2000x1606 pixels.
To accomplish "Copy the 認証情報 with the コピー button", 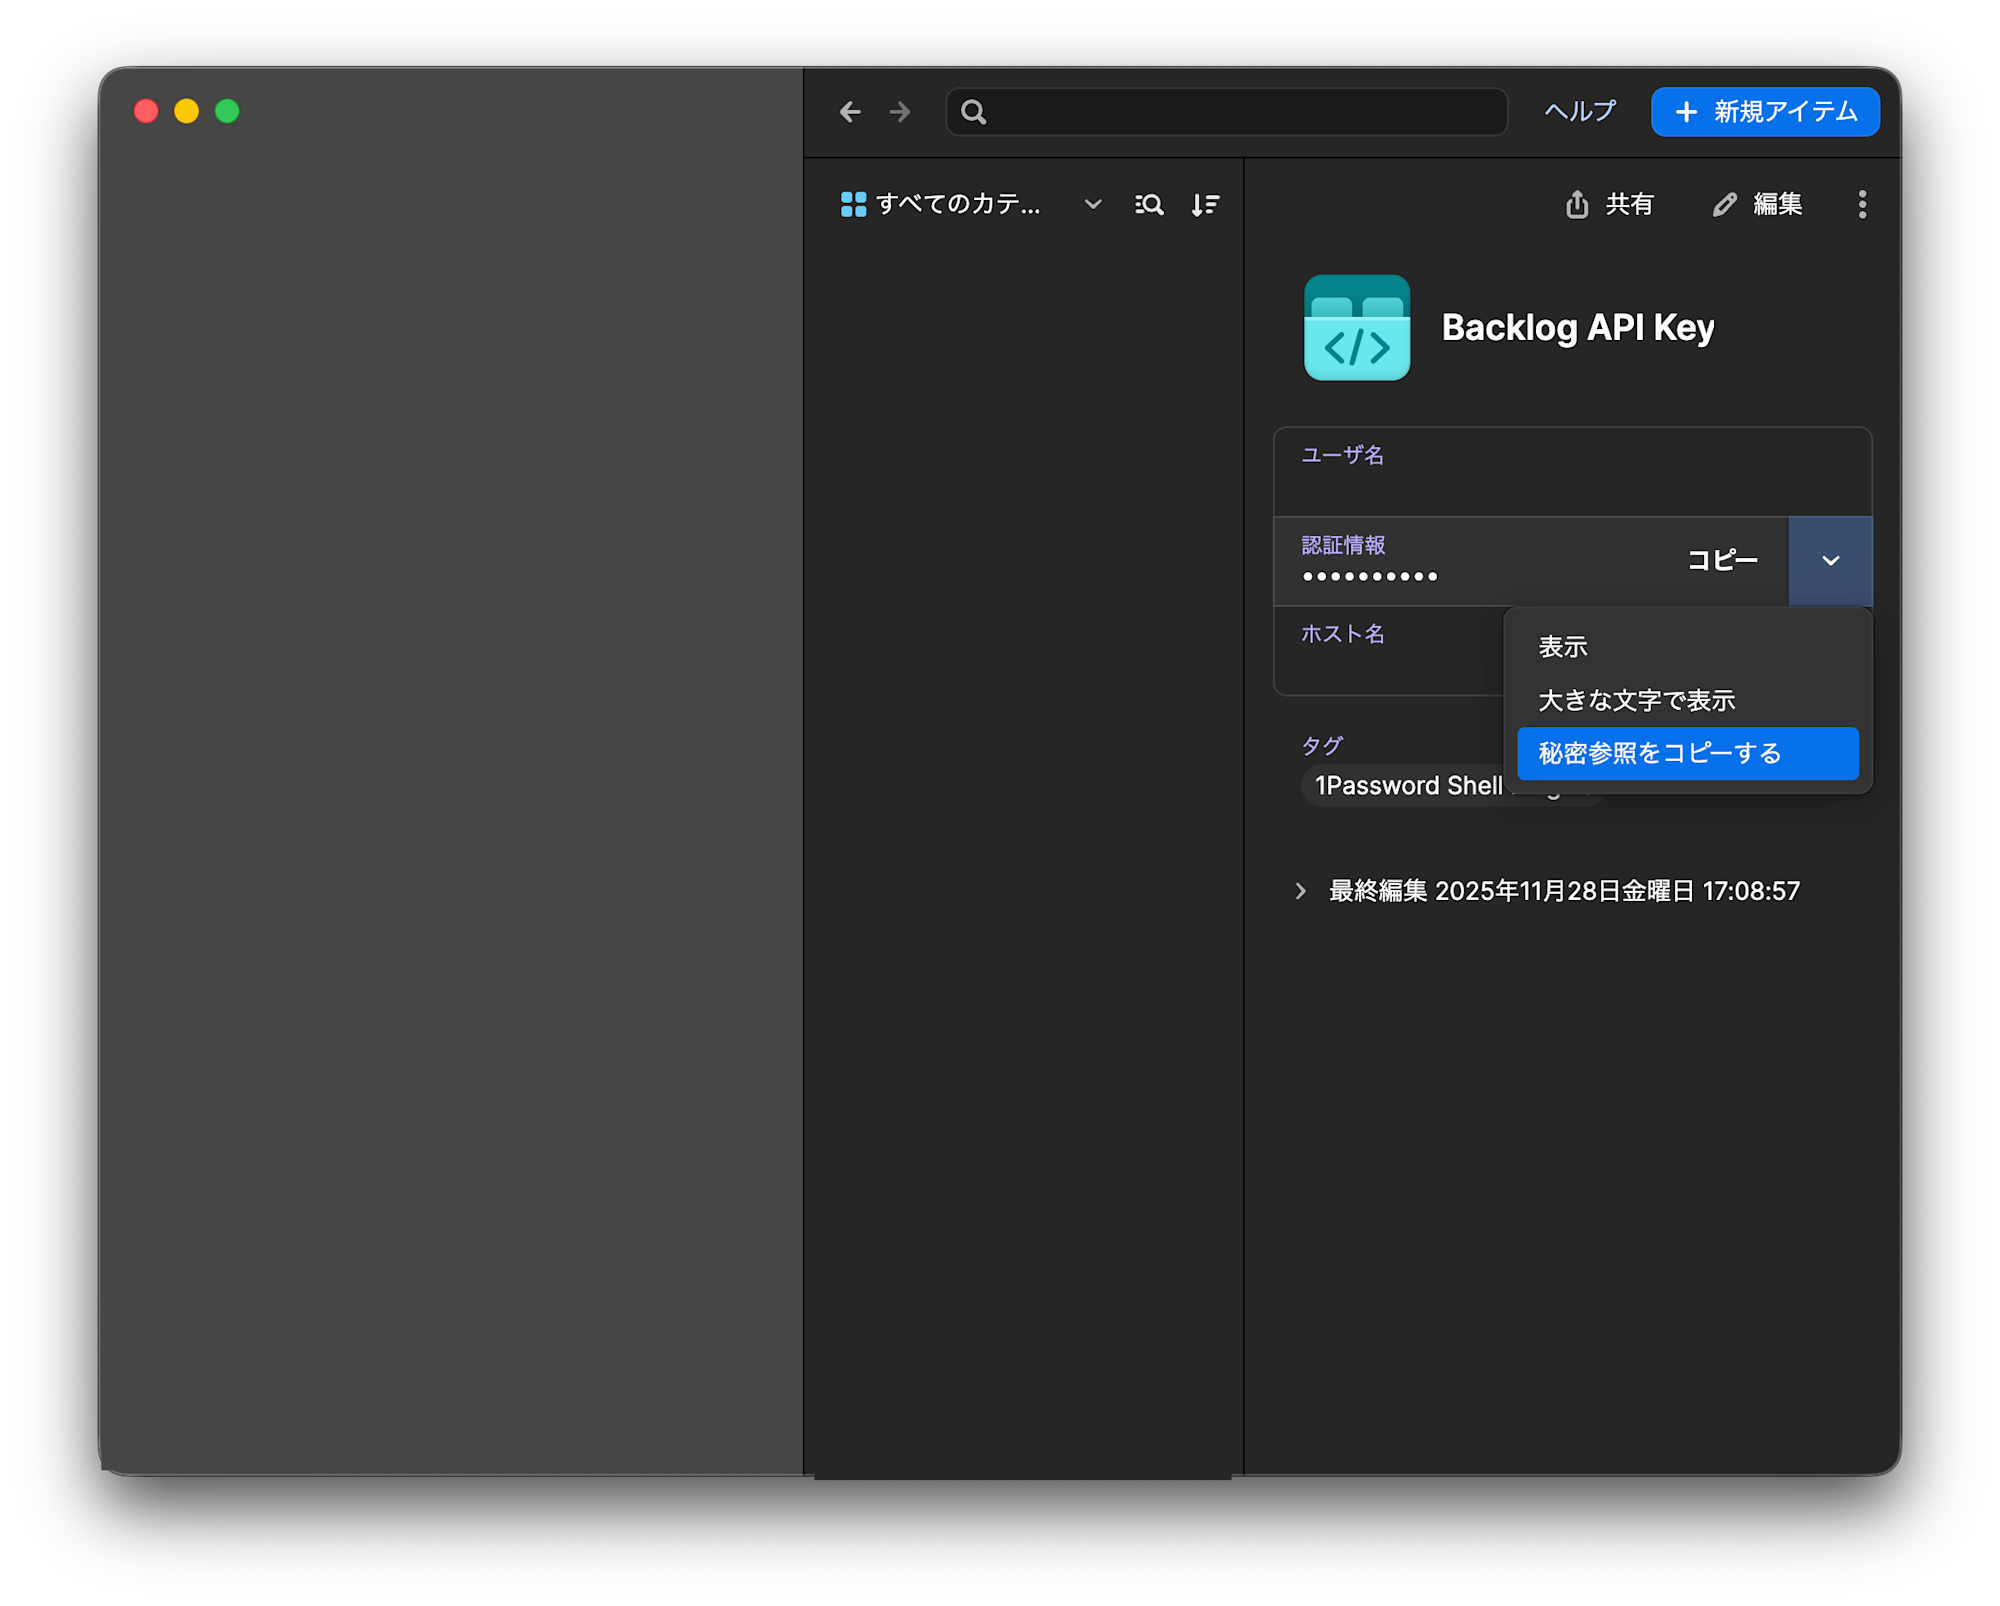I will pos(1722,561).
